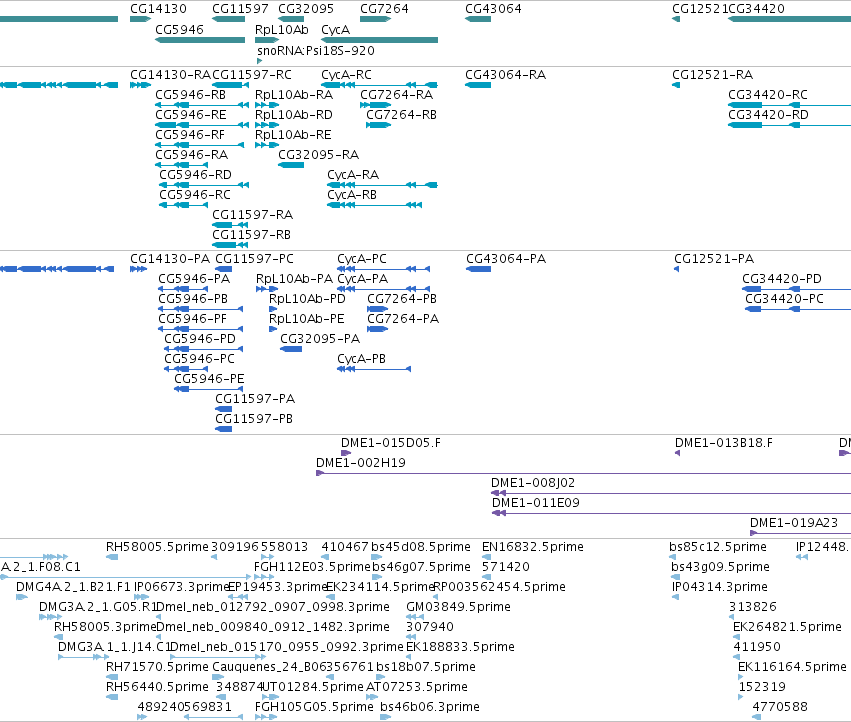Click the CG5946-RF transcript label
This screenshot has width=851, height=722.
tap(190, 135)
